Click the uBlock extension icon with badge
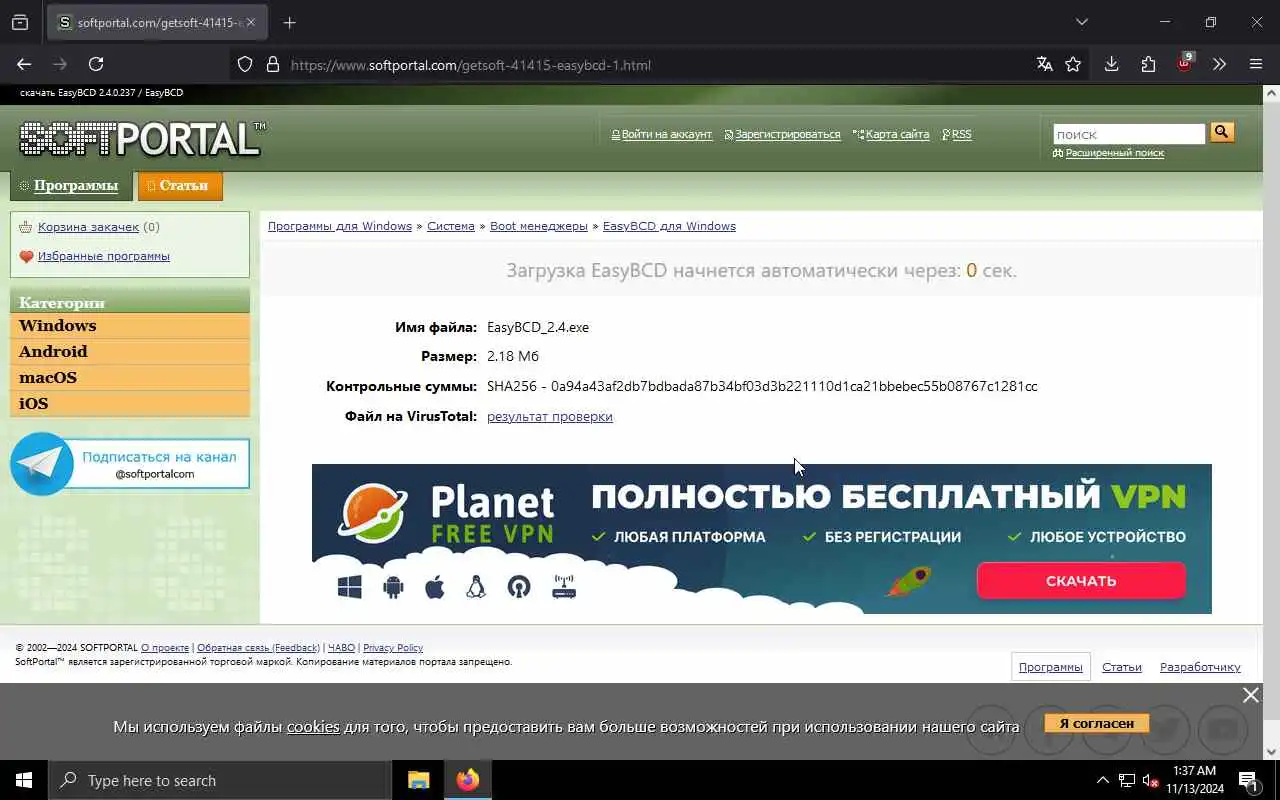 pos(1185,63)
